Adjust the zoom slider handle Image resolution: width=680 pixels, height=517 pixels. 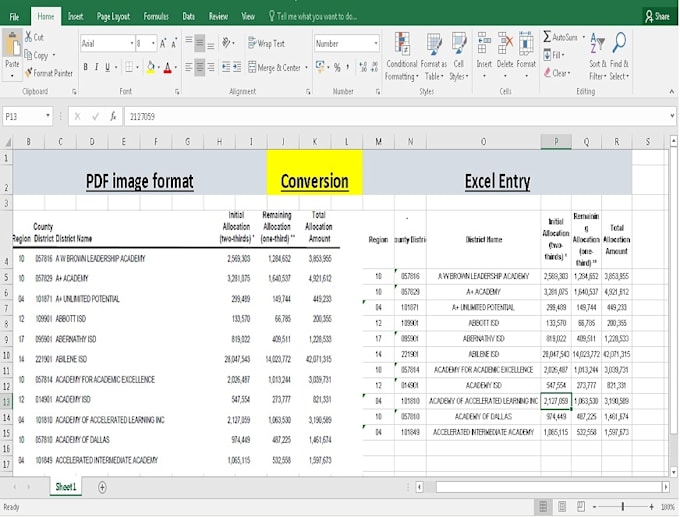[623, 506]
